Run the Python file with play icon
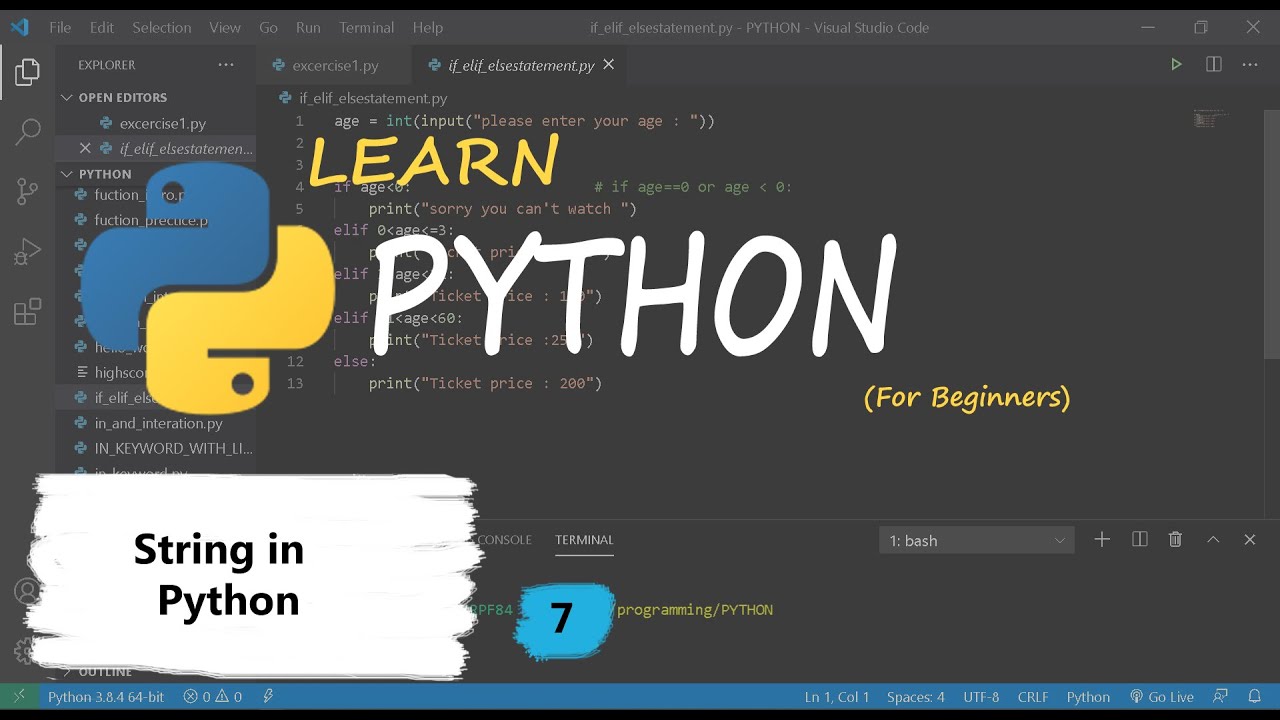This screenshot has width=1280, height=720. coord(1176,64)
